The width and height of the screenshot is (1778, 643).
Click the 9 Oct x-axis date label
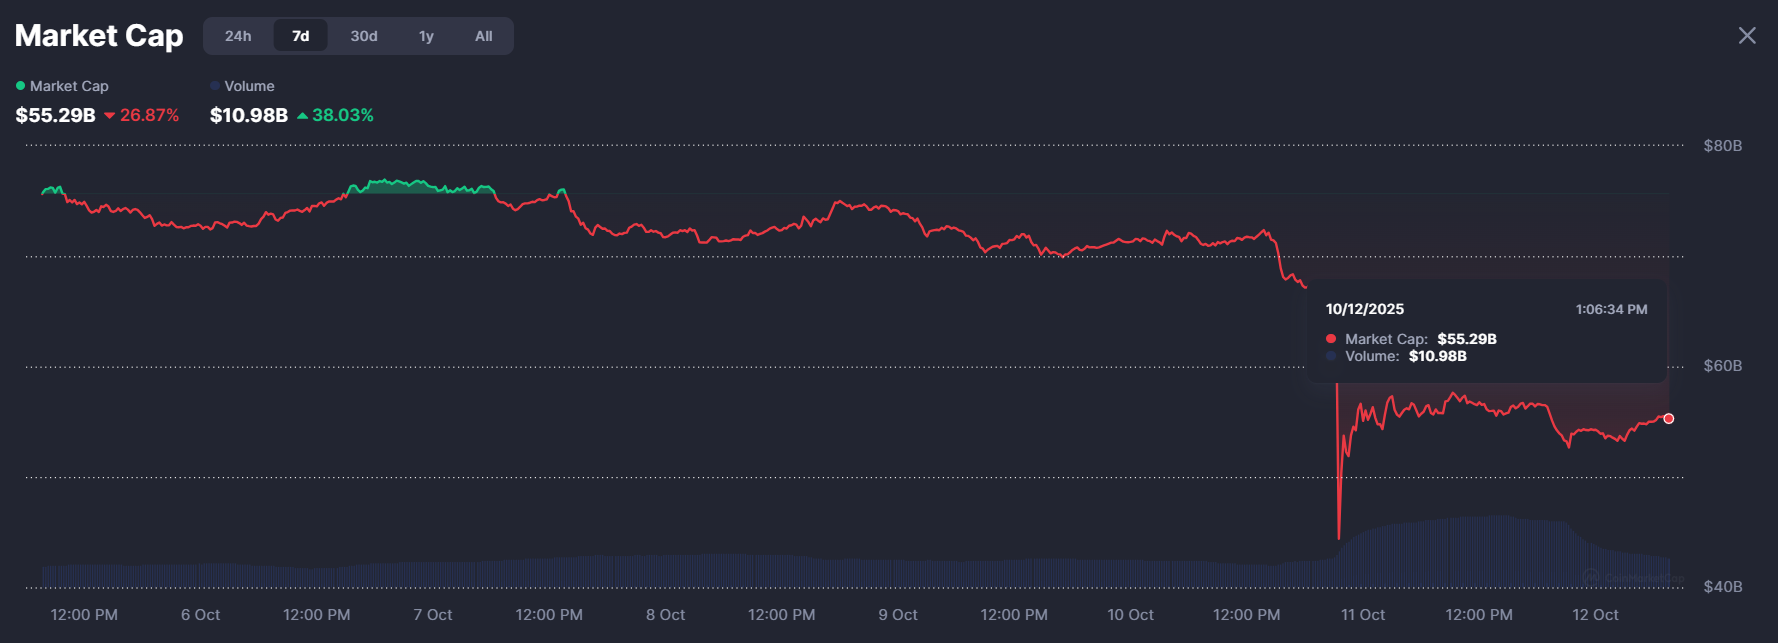[897, 615]
